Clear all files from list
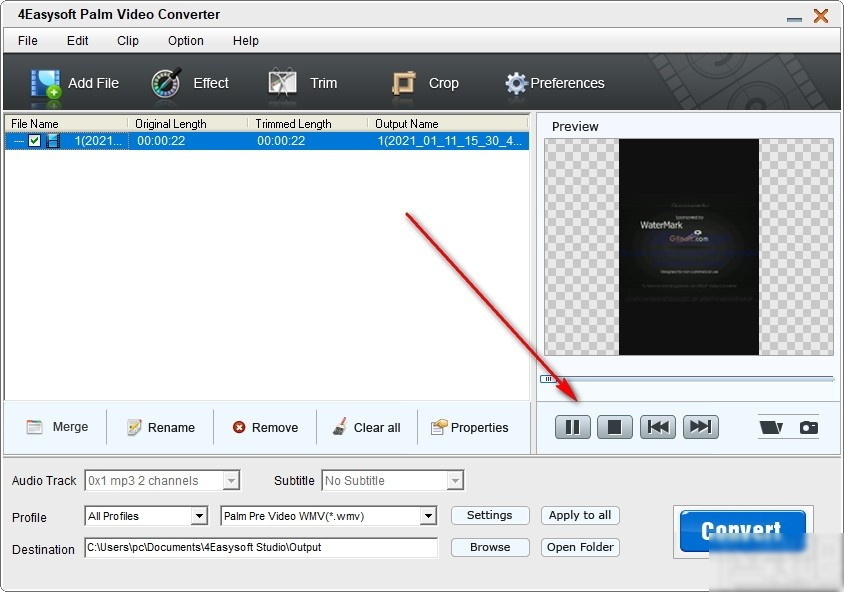The width and height of the screenshot is (844, 592). click(367, 427)
